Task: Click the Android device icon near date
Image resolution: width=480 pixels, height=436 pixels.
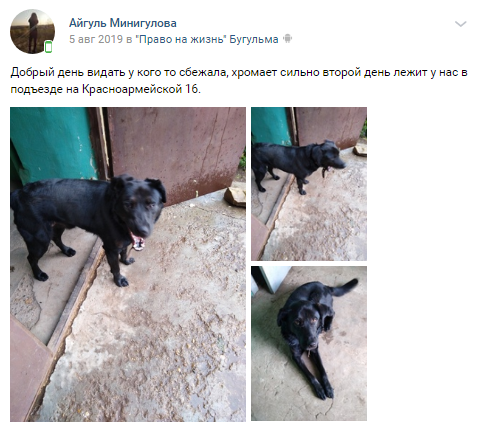Action: (287, 39)
